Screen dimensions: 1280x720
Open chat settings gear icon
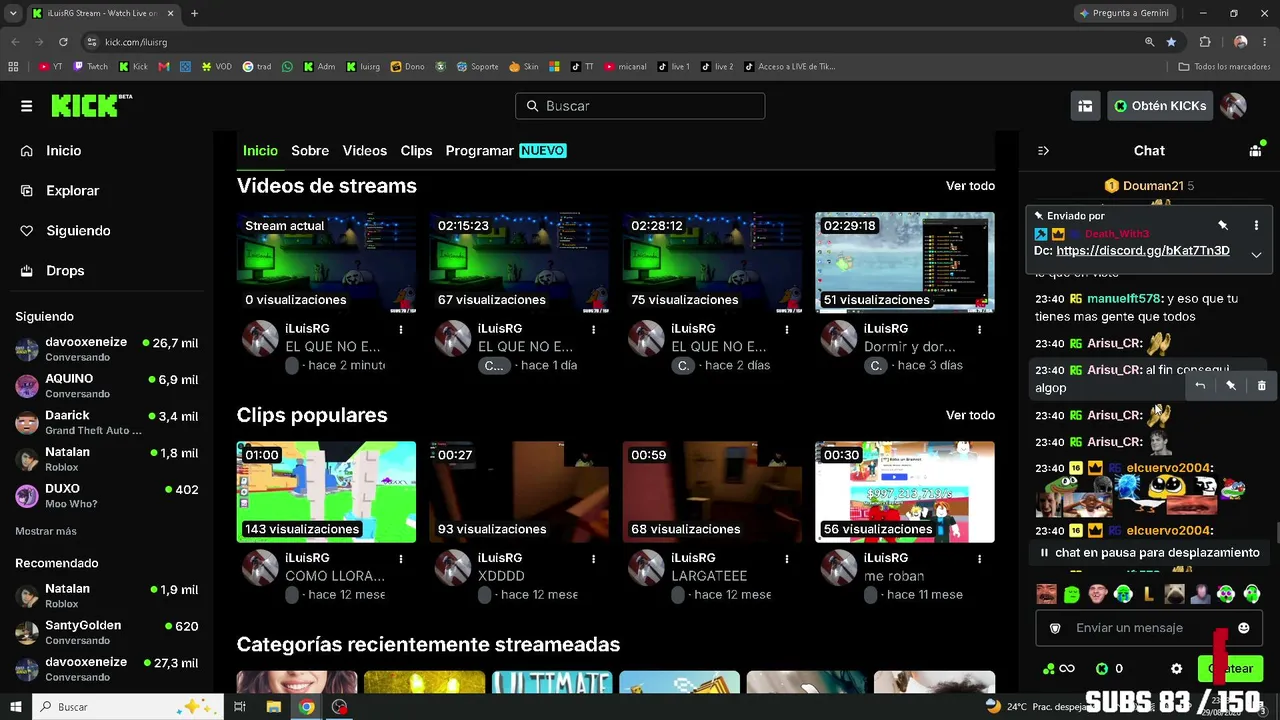[1177, 669]
